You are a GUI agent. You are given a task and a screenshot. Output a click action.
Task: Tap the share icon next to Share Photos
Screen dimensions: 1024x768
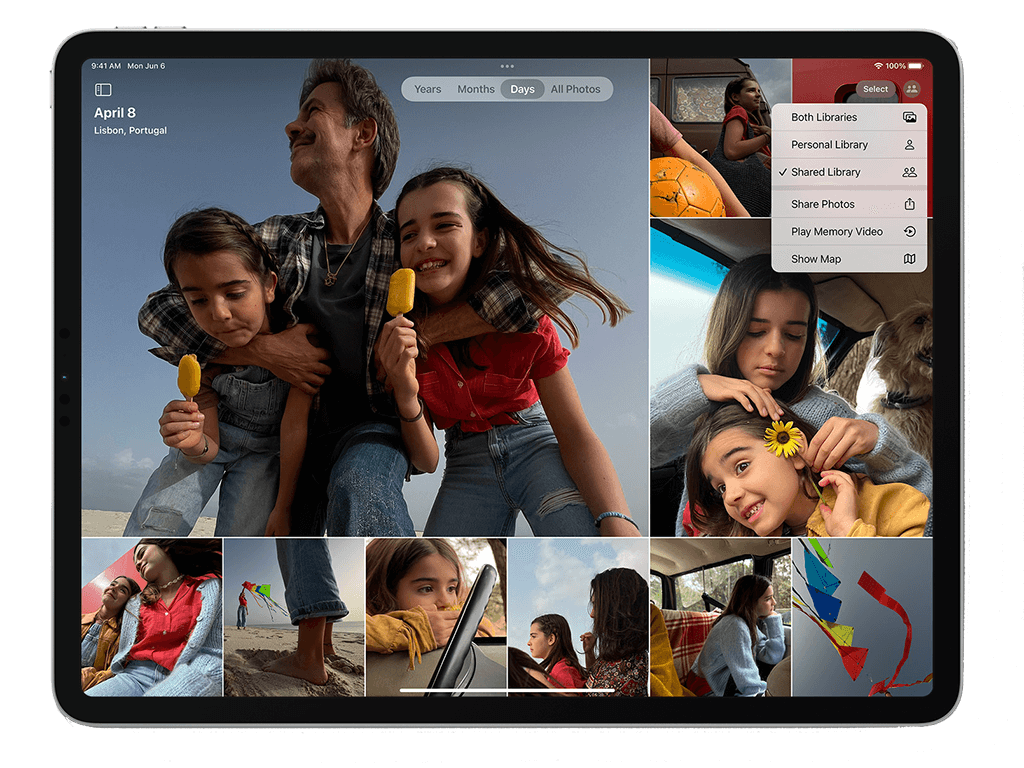pos(911,204)
